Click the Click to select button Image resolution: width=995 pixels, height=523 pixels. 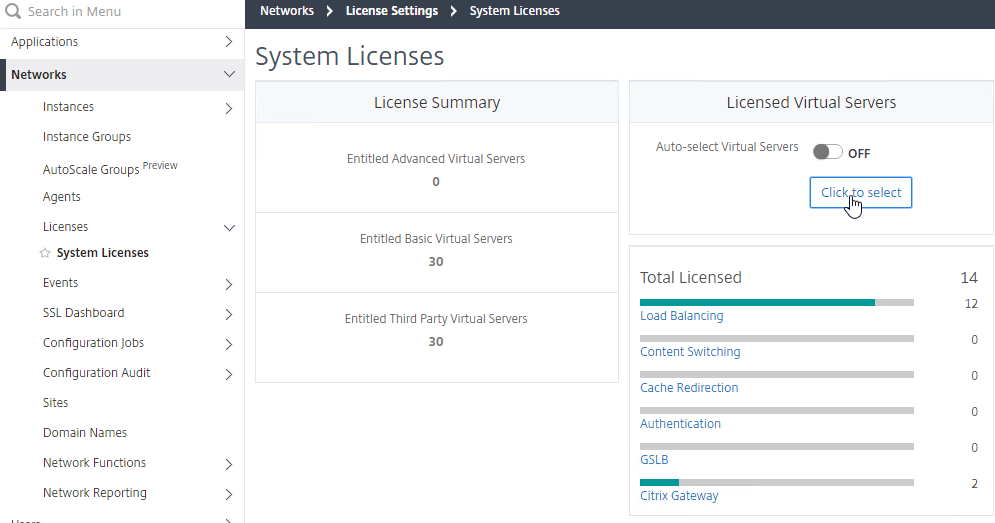[860, 192]
